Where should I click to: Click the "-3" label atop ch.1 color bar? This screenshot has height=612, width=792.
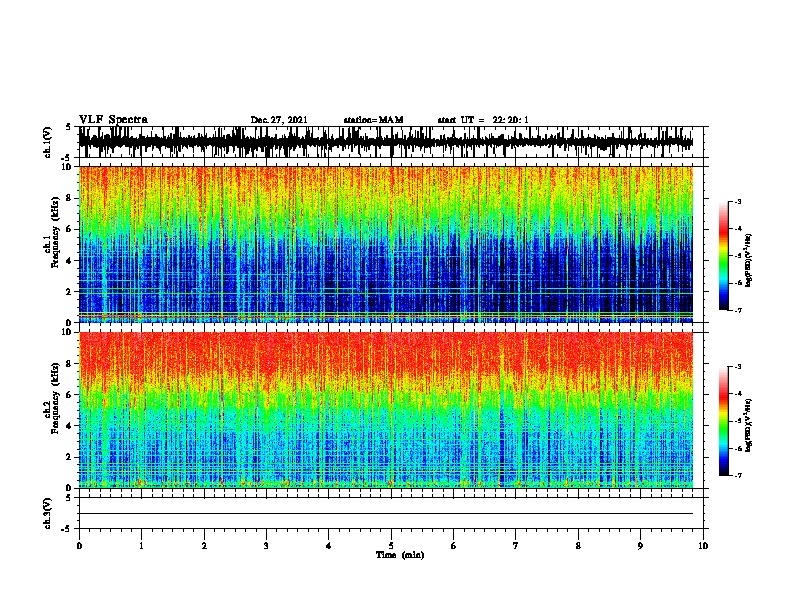[738, 202]
